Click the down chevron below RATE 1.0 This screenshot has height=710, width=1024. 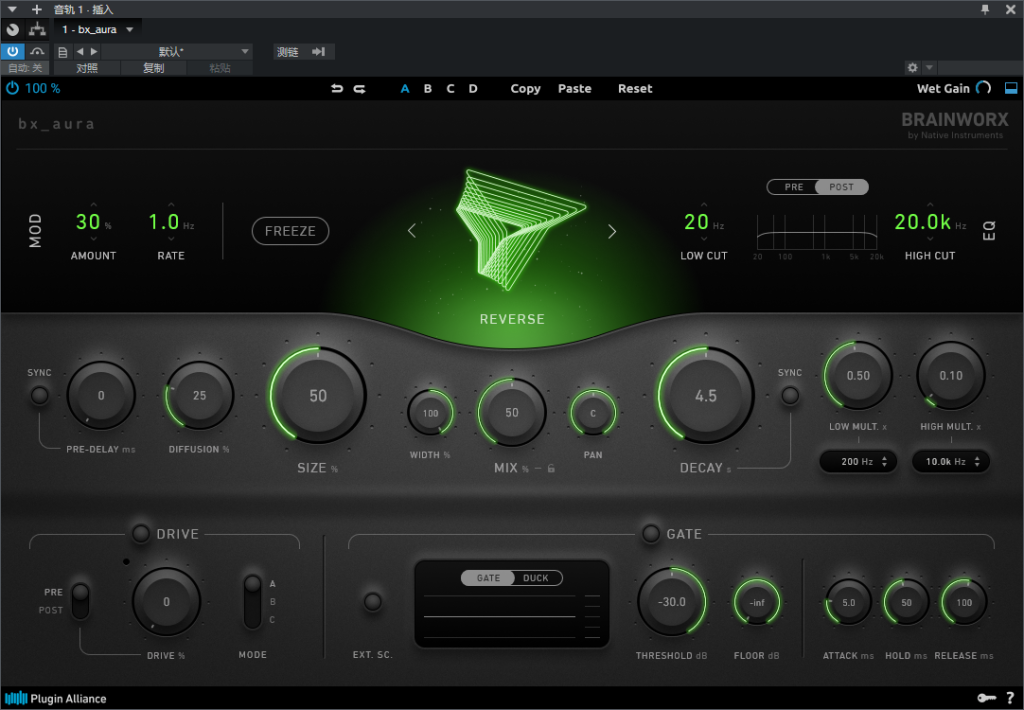(171, 239)
